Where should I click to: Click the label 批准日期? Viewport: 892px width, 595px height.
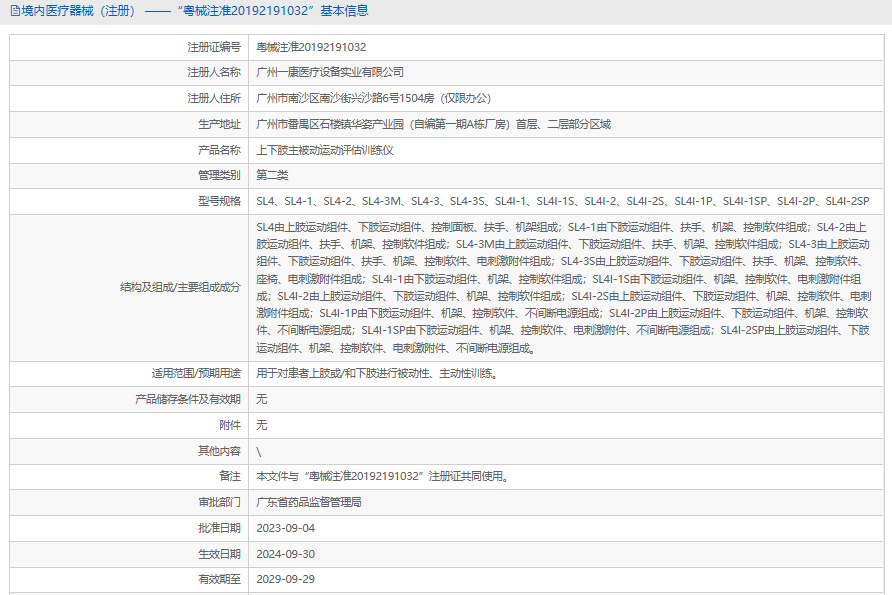click(x=219, y=528)
